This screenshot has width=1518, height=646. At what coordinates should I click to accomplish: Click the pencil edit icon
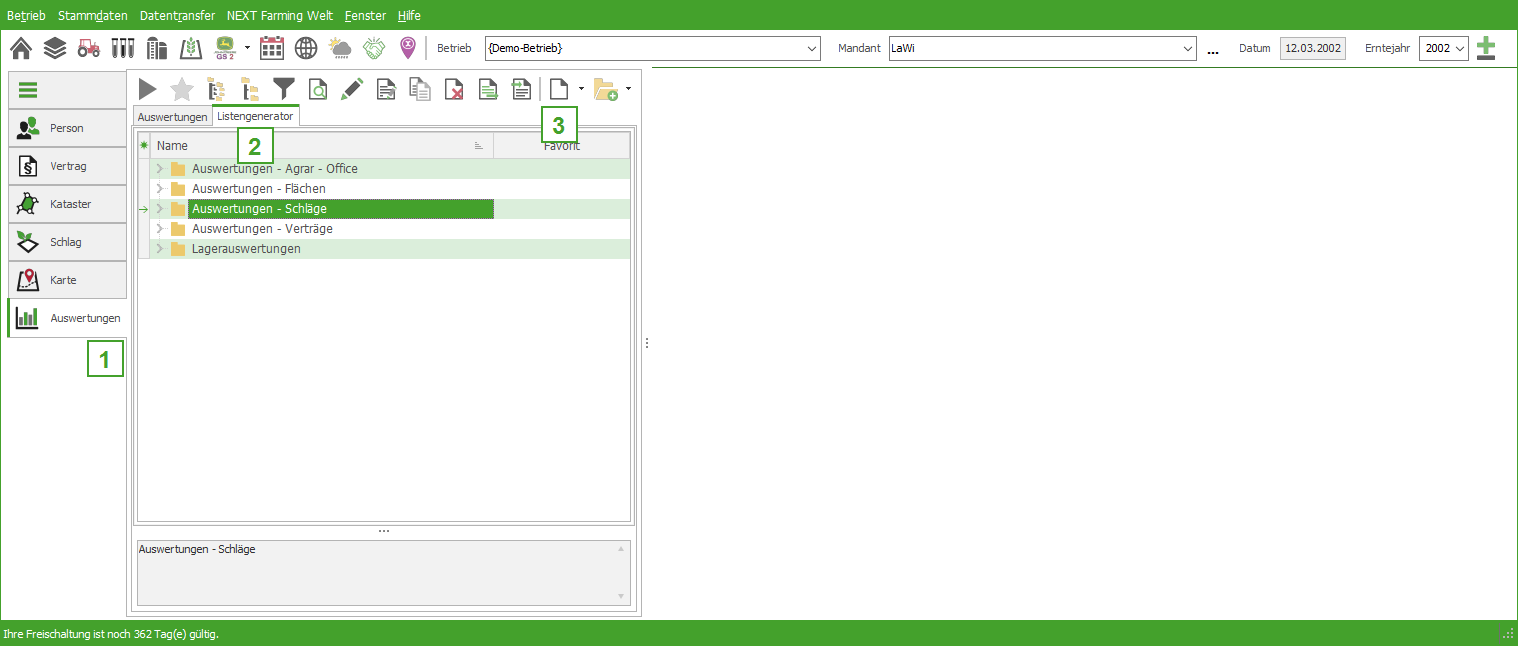[x=351, y=89]
